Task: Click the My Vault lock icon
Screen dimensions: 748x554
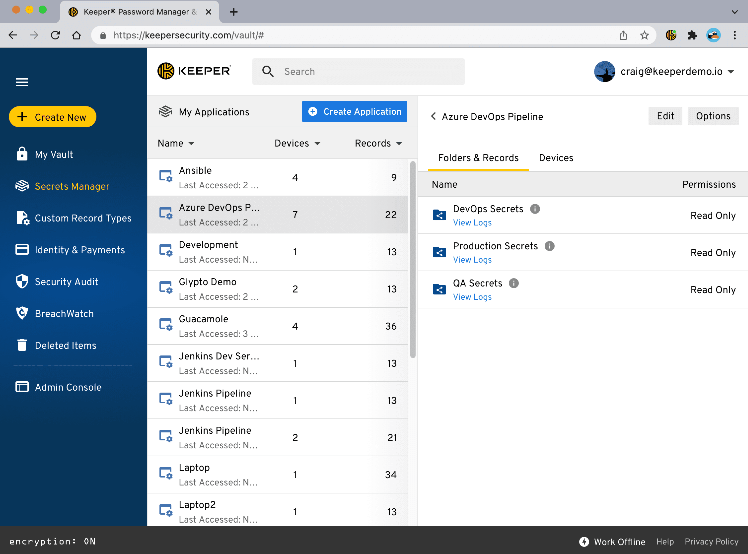Action: point(22,154)
